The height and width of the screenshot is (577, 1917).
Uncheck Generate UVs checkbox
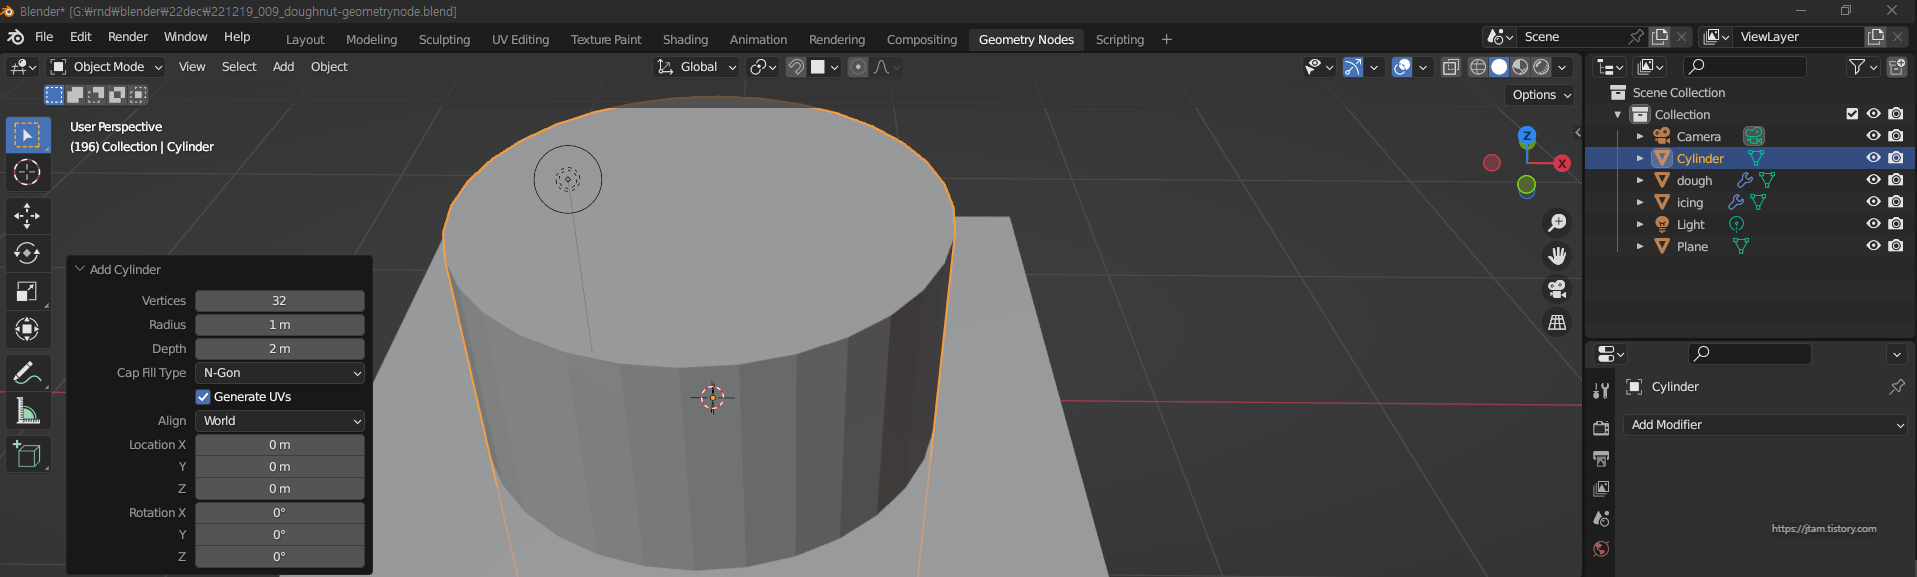(x=203, y=397)
